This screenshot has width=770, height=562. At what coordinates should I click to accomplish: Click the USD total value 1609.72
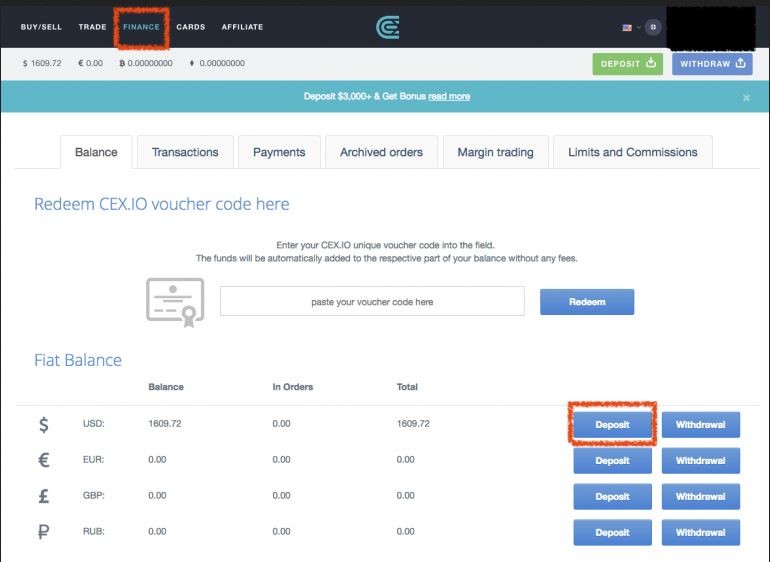(x=413, y=423)
